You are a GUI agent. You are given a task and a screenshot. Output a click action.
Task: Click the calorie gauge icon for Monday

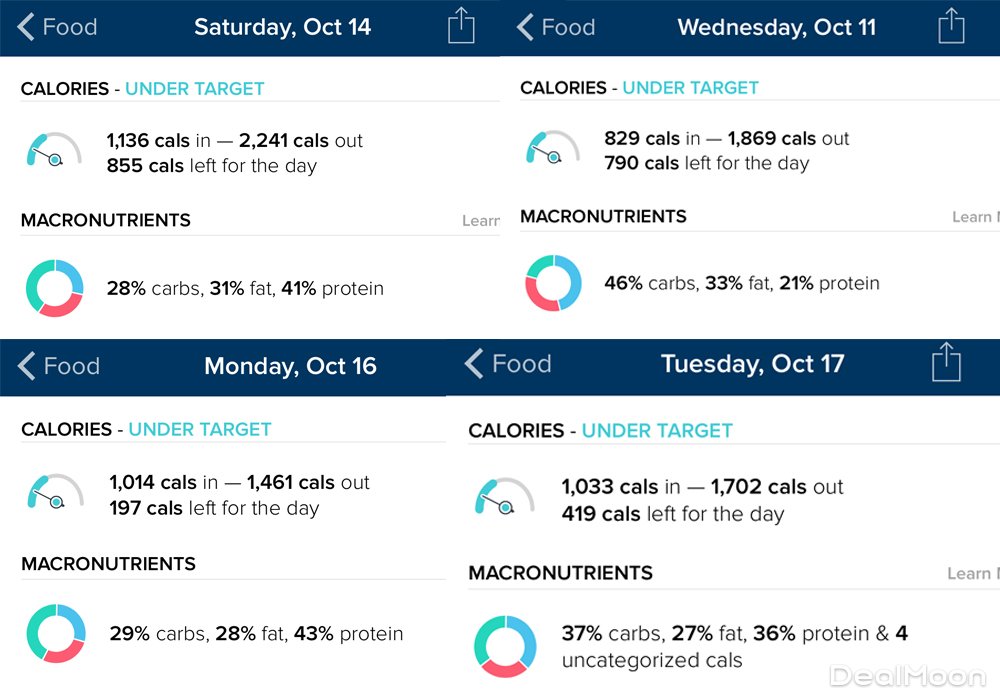click(54, 492)
